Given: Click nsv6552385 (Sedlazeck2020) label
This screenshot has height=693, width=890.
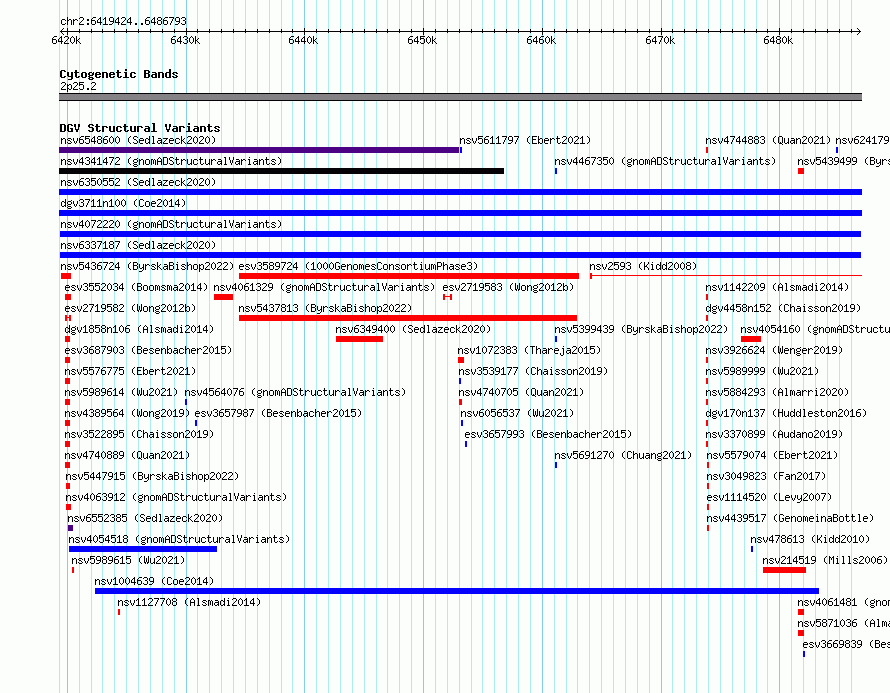Looking at the screenshot, I should pyautogui.click(x=145, y=518).
